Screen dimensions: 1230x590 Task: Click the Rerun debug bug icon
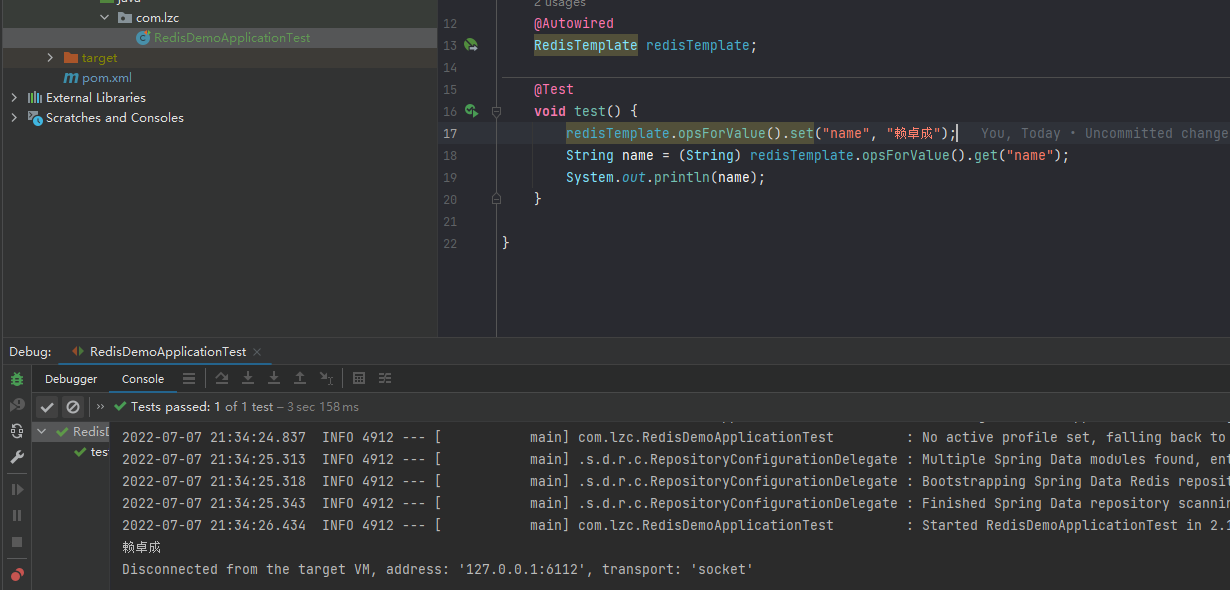tap(17, 379)
